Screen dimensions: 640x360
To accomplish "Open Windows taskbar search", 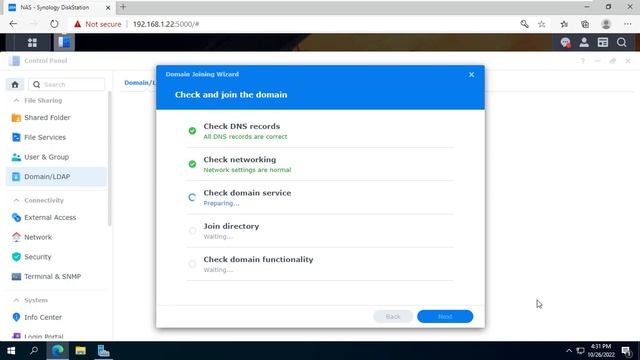I will click(34, 351).
